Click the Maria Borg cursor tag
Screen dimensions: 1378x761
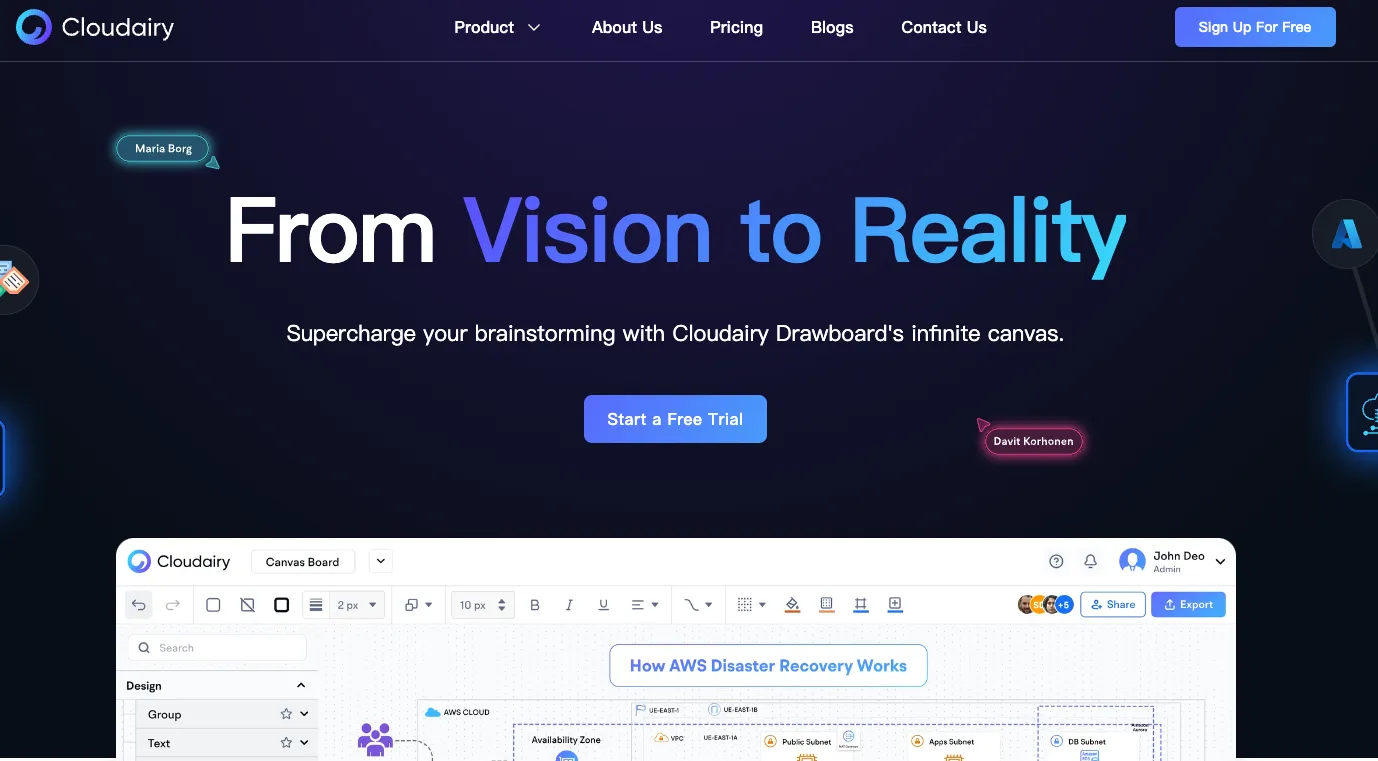163,149
